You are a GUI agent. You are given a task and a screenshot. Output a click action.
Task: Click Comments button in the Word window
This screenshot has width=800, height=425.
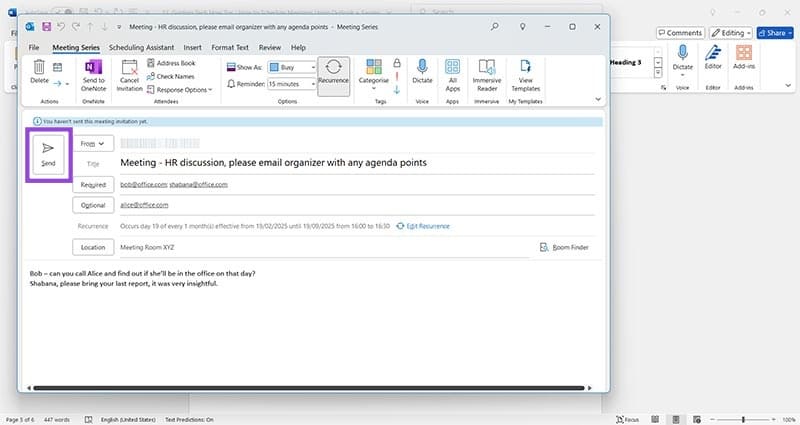(680, 33)
